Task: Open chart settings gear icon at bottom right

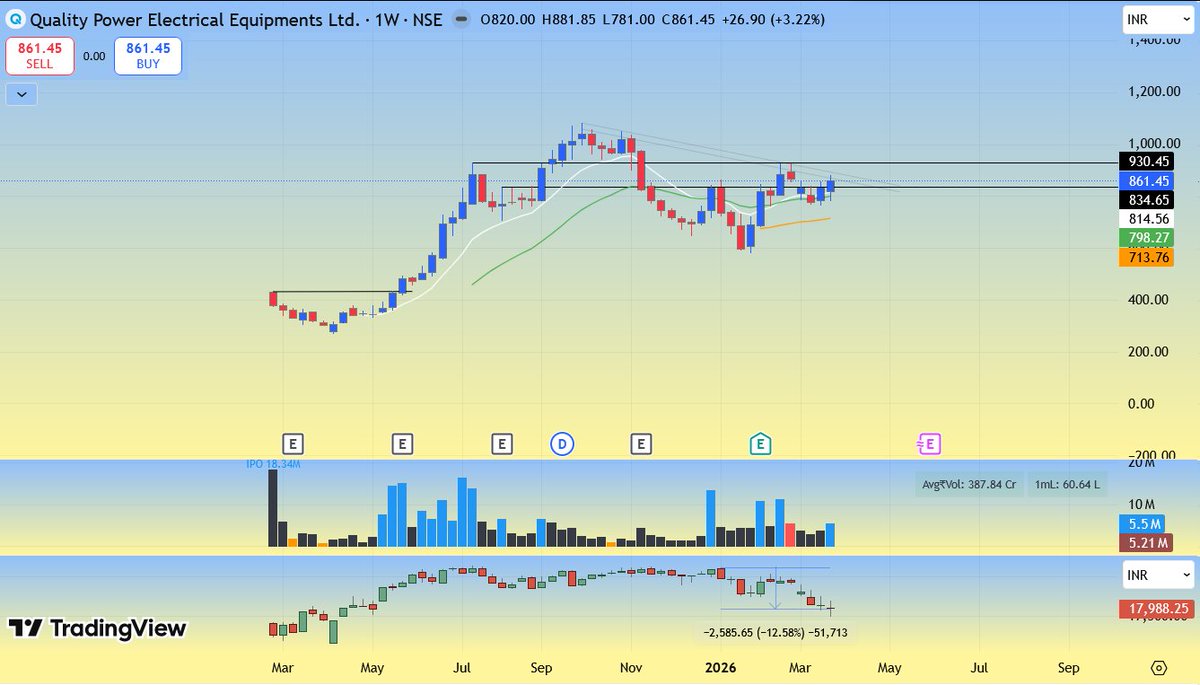Action: [x=1159, y=668]
